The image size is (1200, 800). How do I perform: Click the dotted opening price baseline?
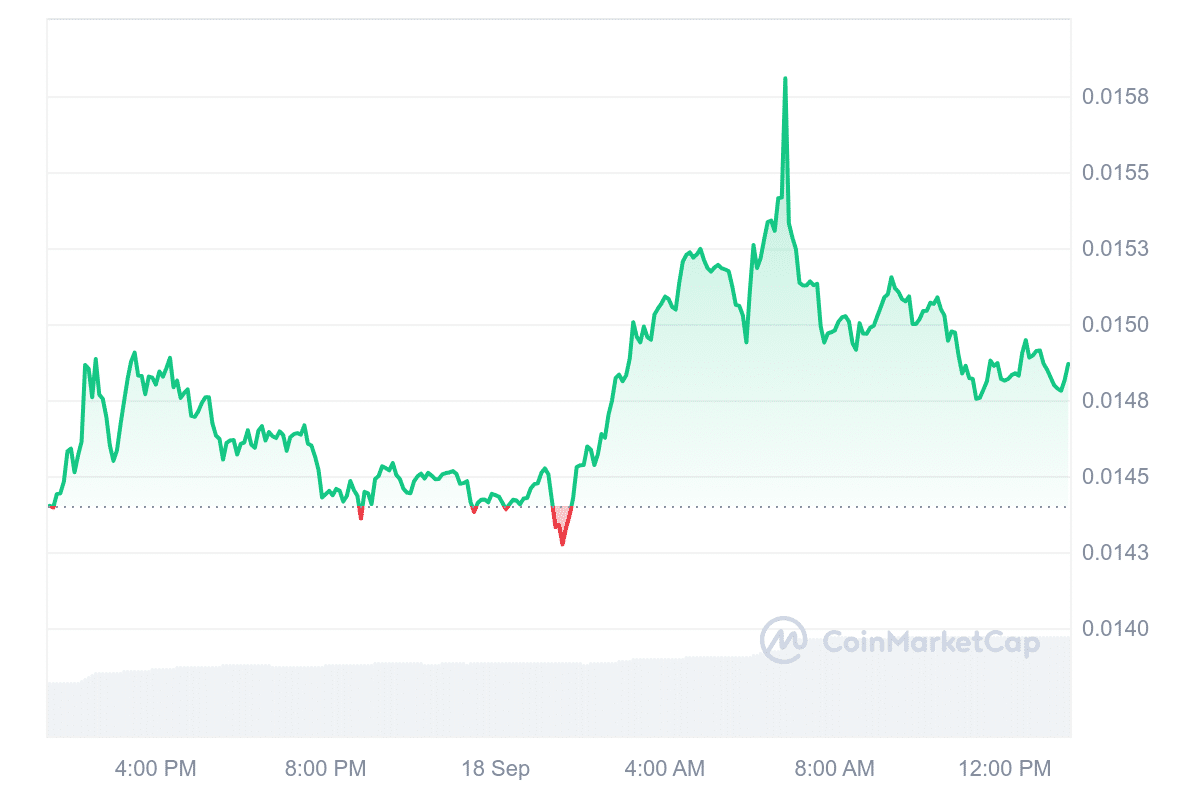pos(559,507)
